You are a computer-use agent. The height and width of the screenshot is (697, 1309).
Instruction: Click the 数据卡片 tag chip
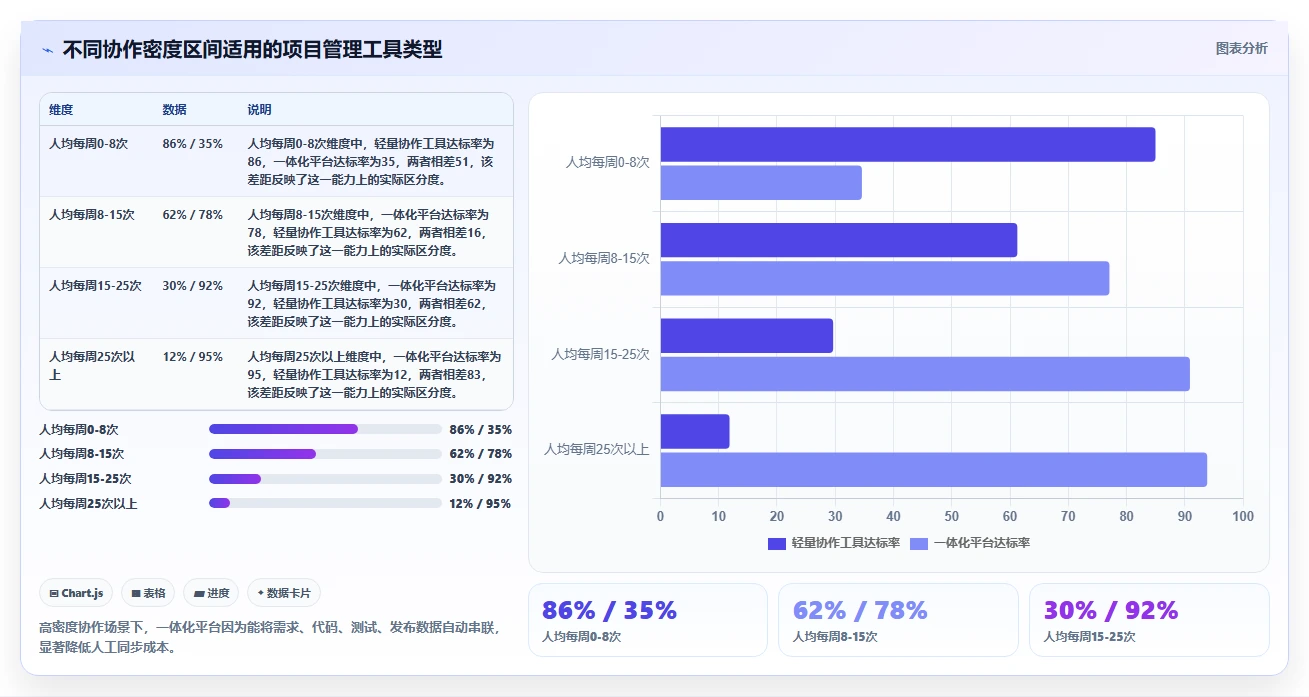tap(284, 593)
